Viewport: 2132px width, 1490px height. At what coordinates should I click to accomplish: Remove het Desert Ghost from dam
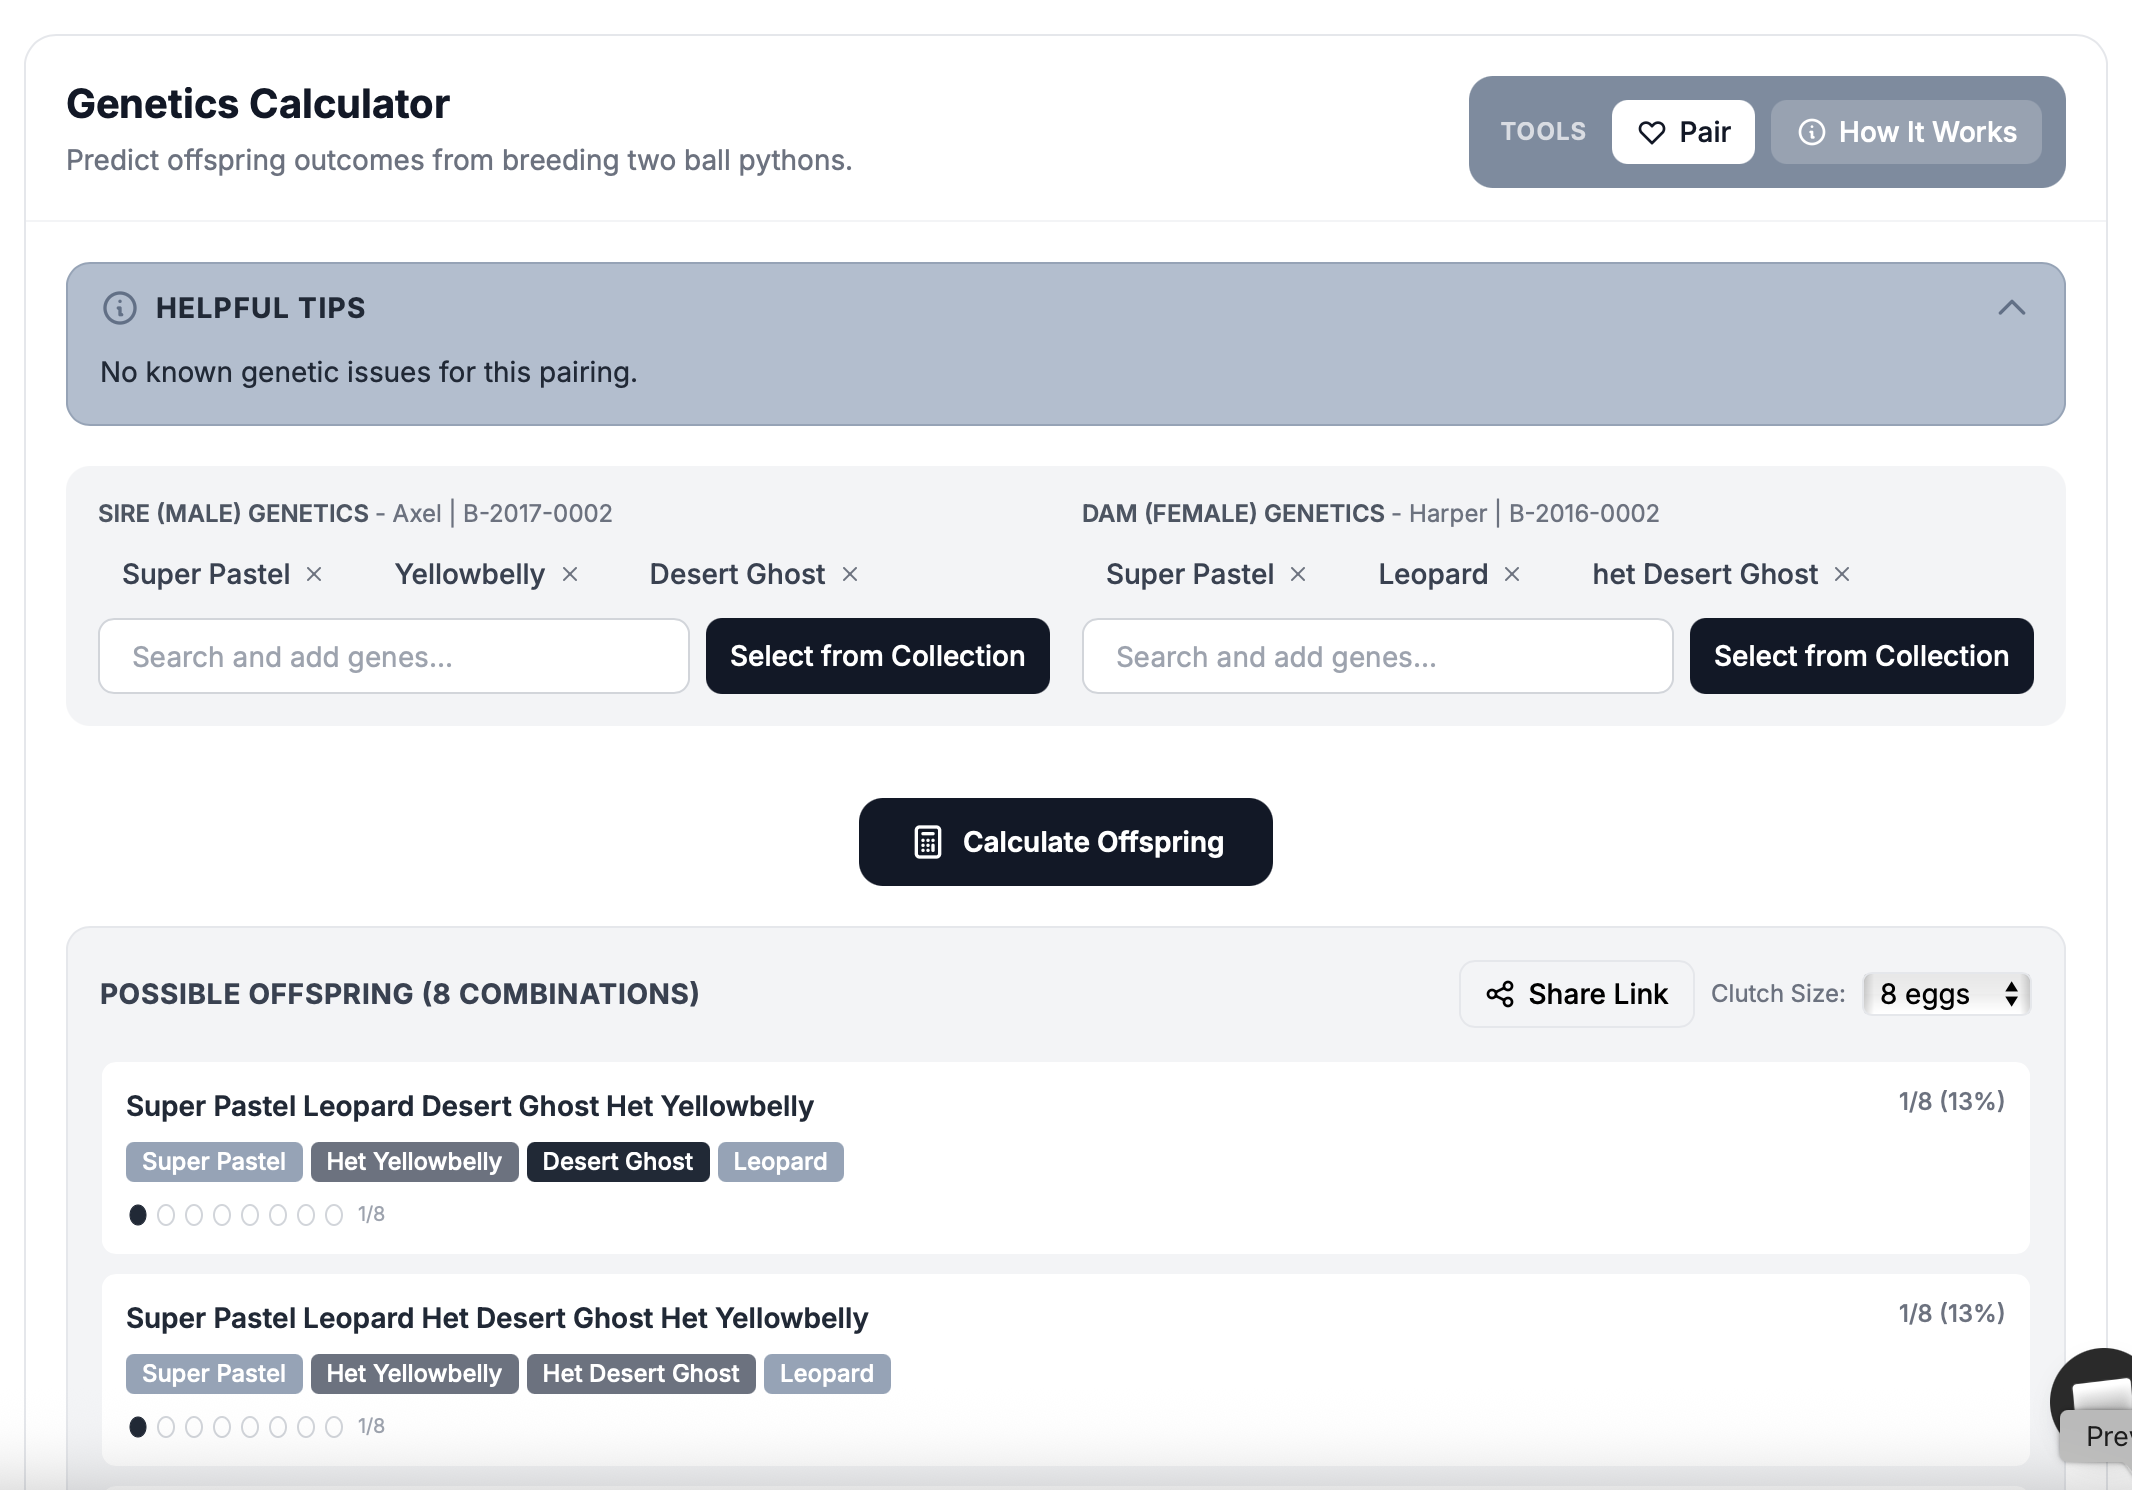1842,574
